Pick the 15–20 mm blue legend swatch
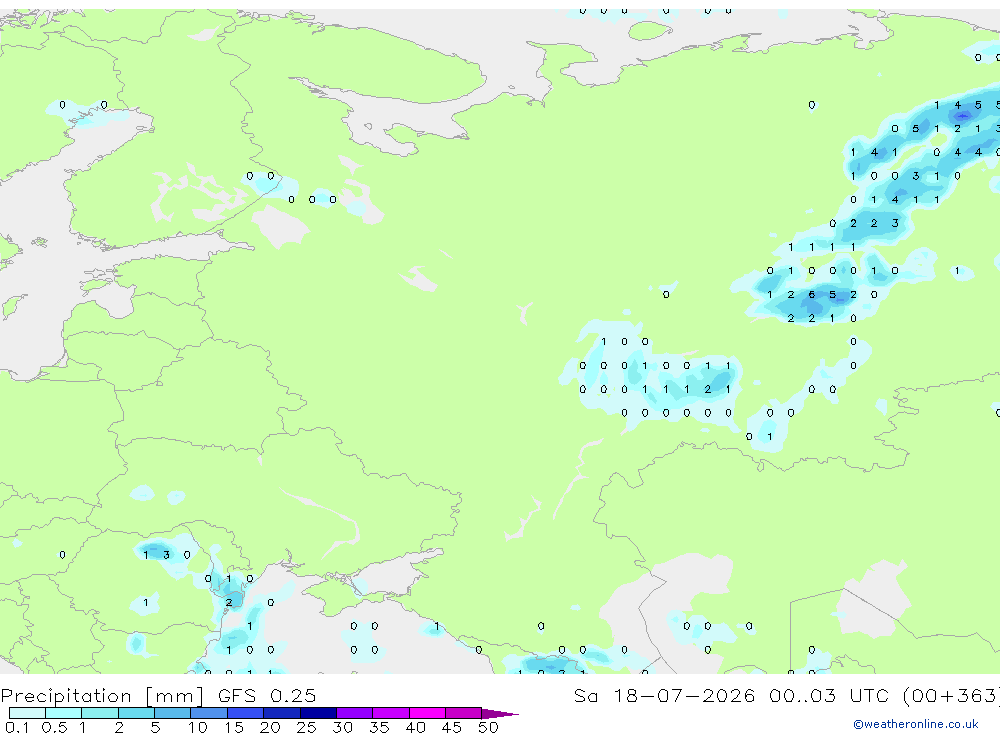Screen dimensions: 1000x733 click(x=246, y=713)
